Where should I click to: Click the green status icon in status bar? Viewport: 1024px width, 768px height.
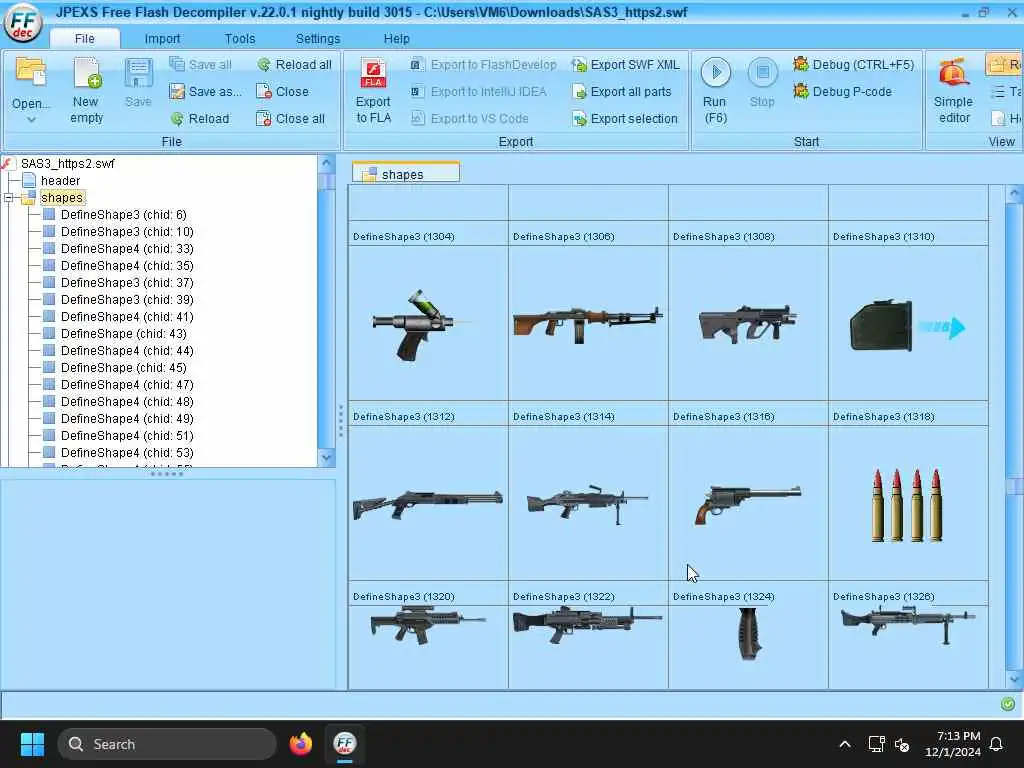pyautogui.click(x=1008, y=704)
